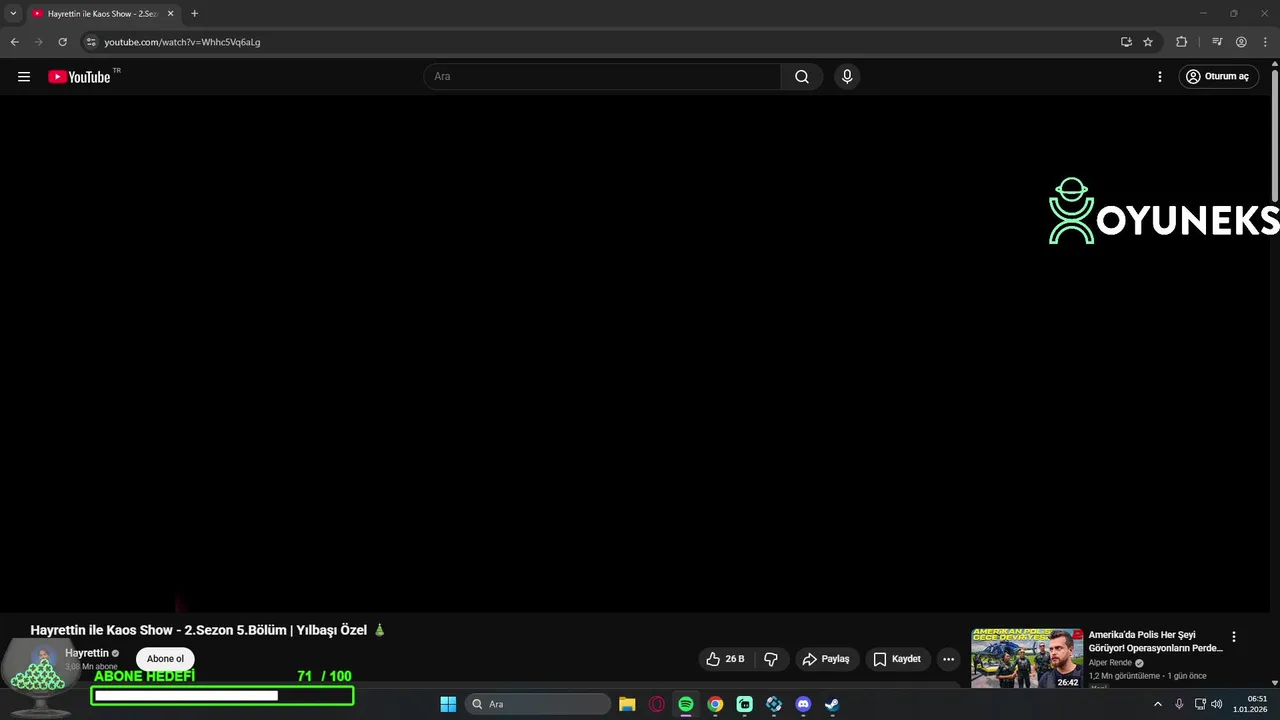Save the video with Kaydet
This screenshot has height=720, width=1280.
897,659
